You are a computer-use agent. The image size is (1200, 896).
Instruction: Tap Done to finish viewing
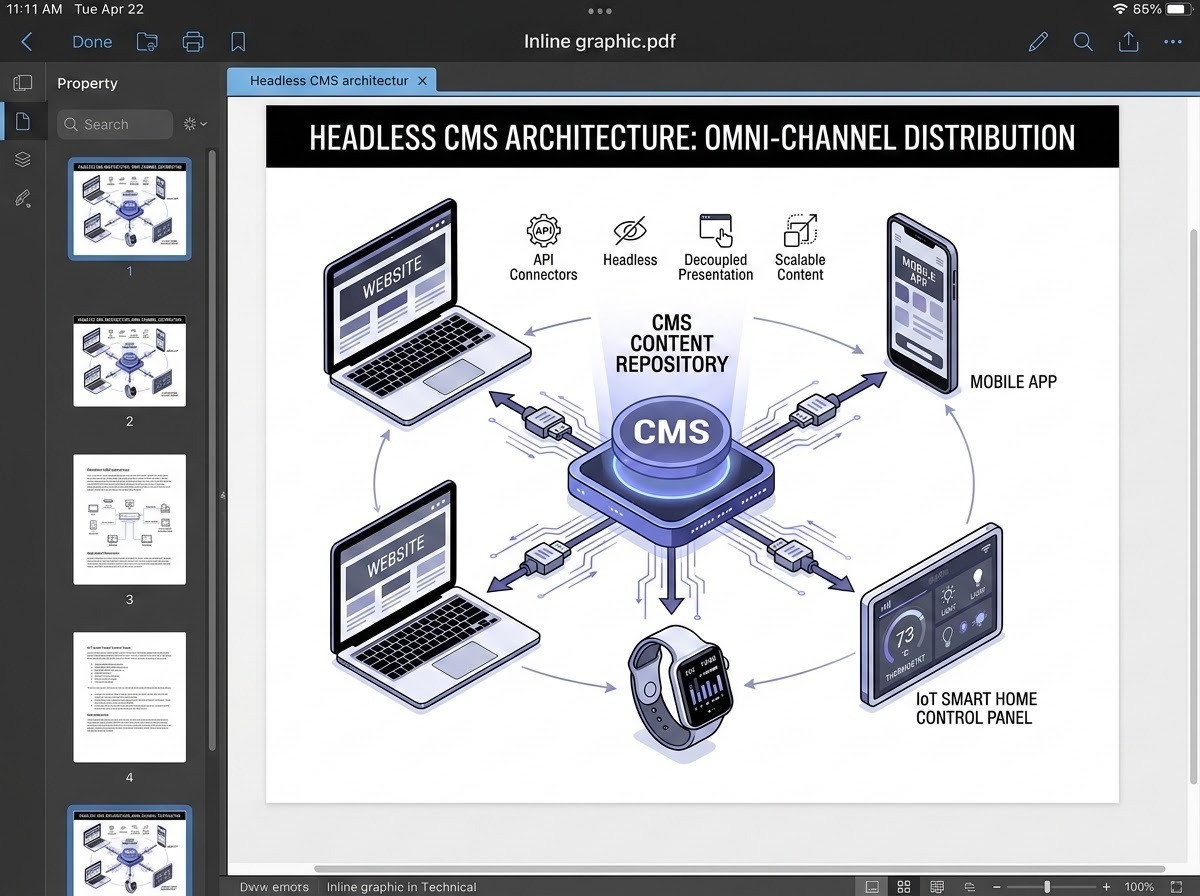92,42
